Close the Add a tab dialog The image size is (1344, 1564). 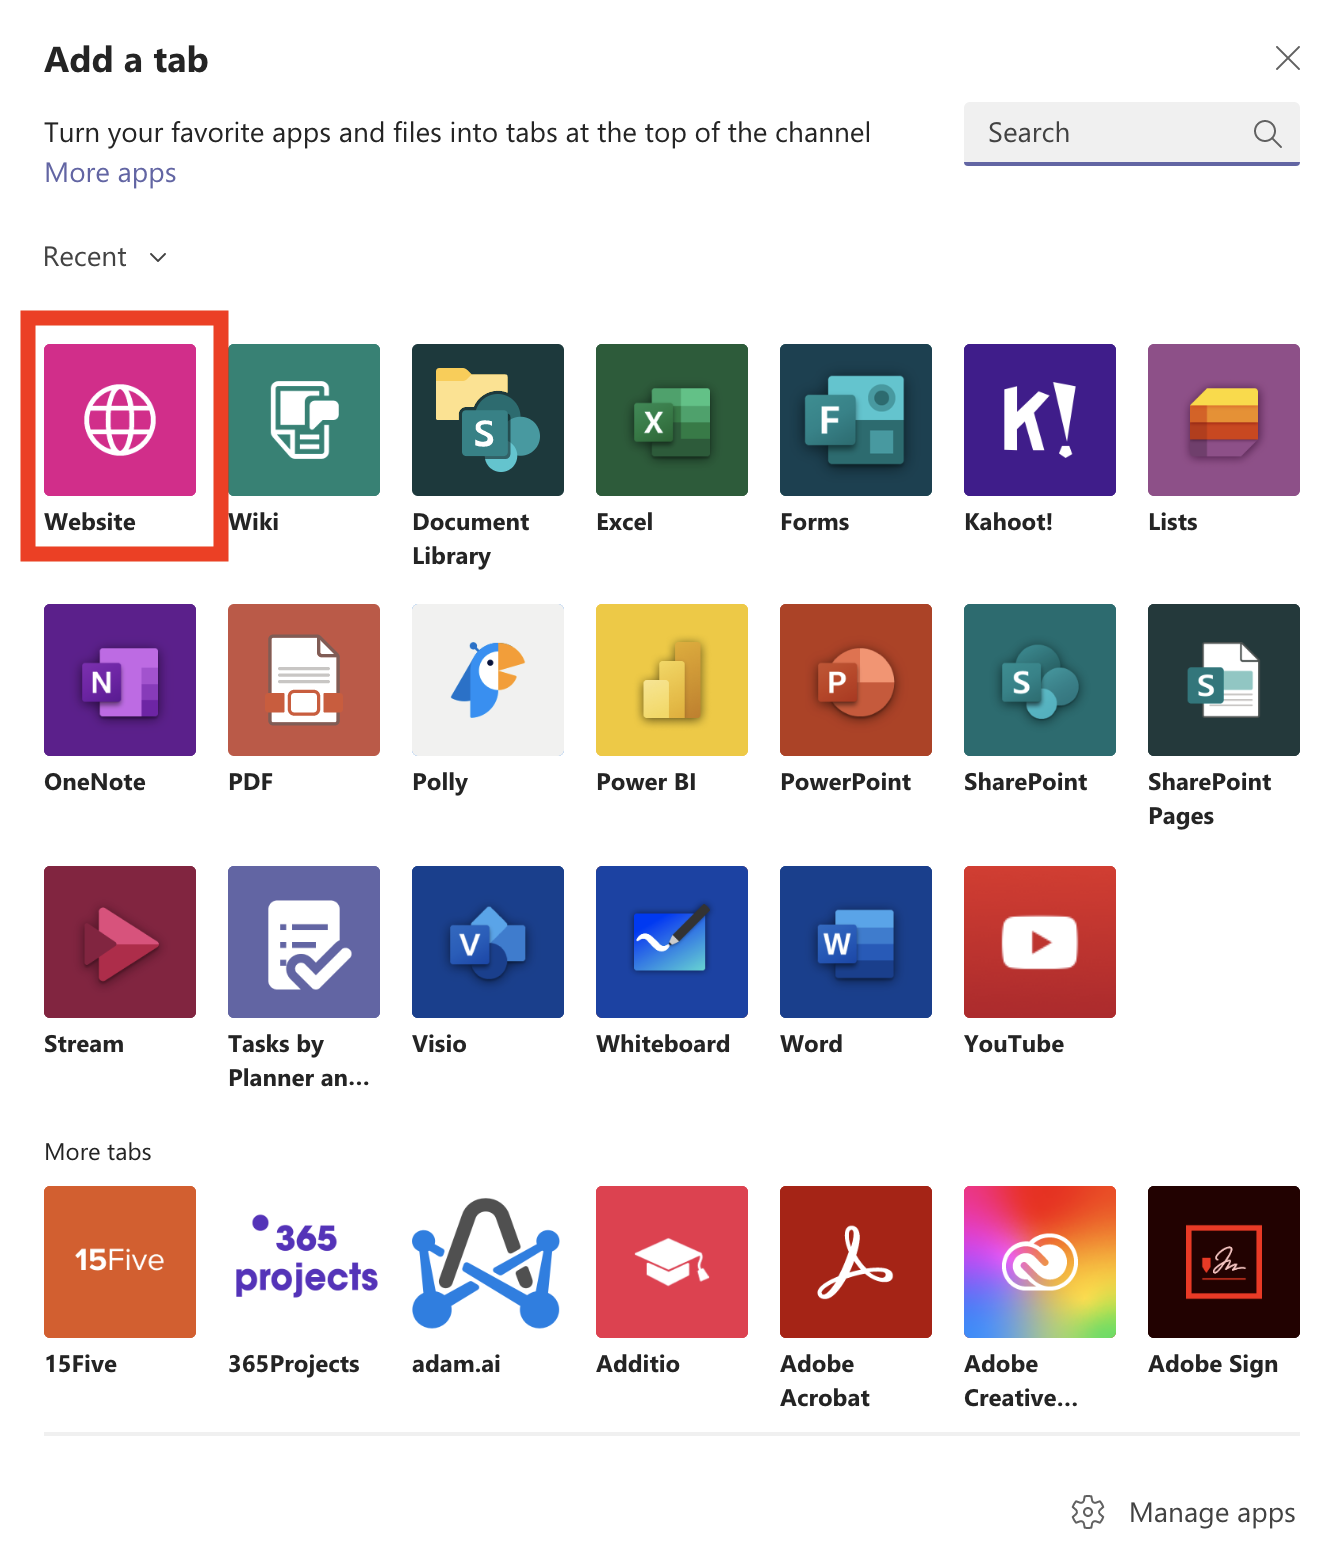pos(1288,58)
